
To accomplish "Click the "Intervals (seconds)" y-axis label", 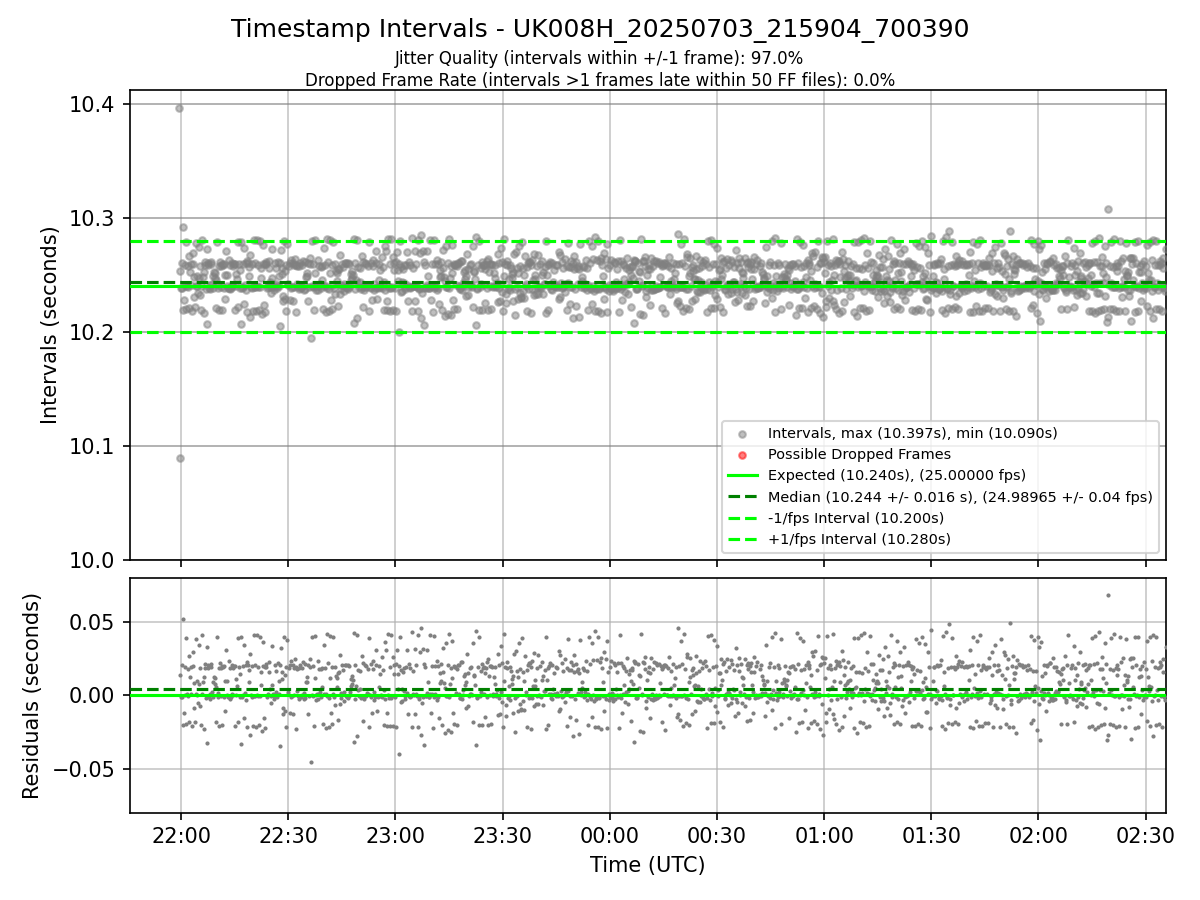I will point(50,325).
